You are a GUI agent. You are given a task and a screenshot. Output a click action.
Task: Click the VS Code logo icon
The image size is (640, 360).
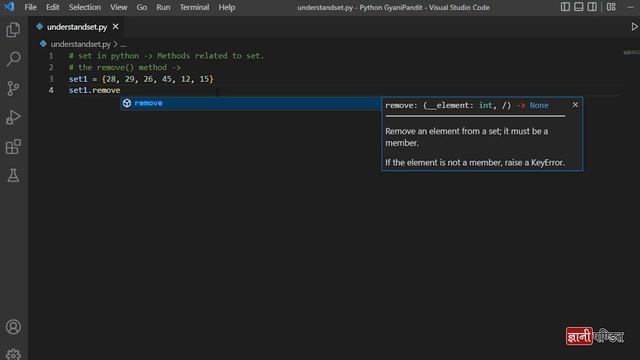pyautogui.click(x=9, y=7)
